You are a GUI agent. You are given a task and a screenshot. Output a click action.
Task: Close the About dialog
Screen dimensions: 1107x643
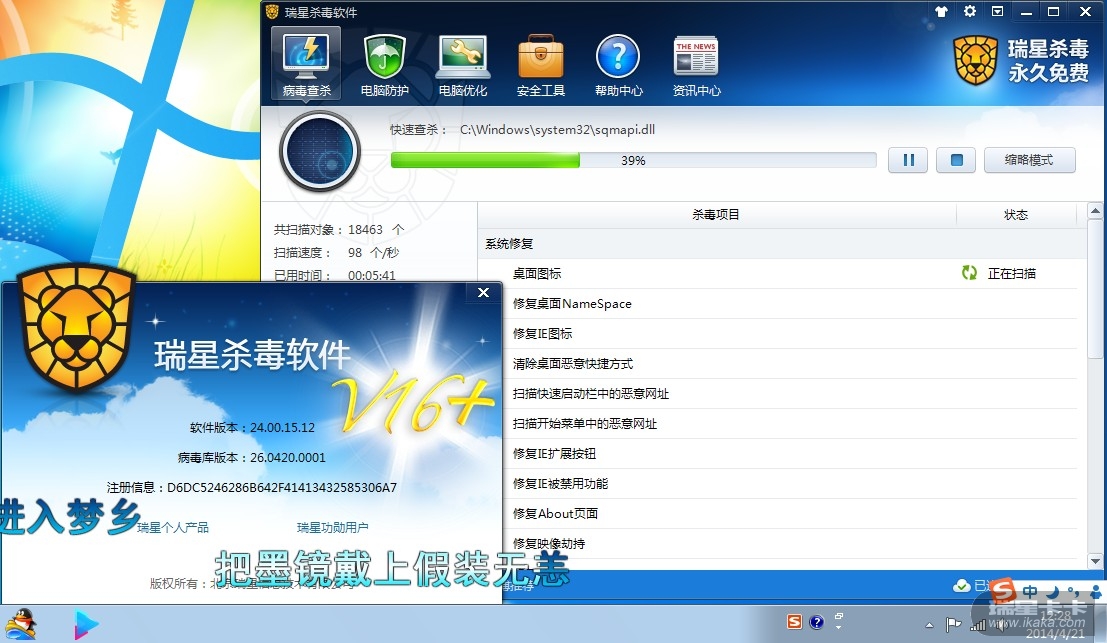pos(484,292)
